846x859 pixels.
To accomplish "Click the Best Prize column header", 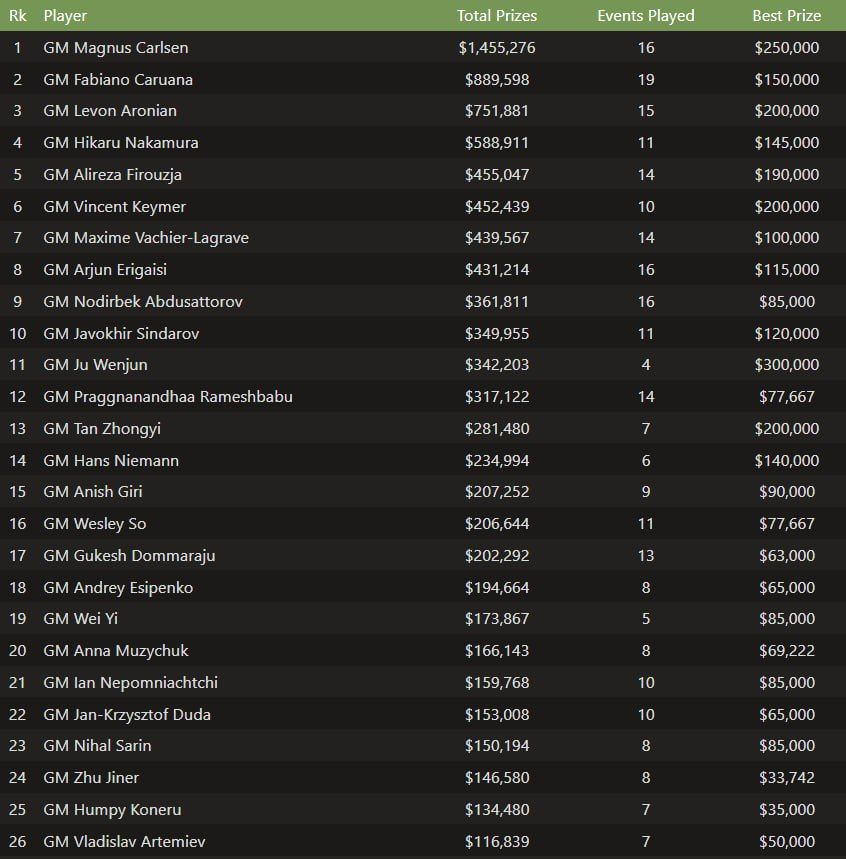I will point(786,16).
